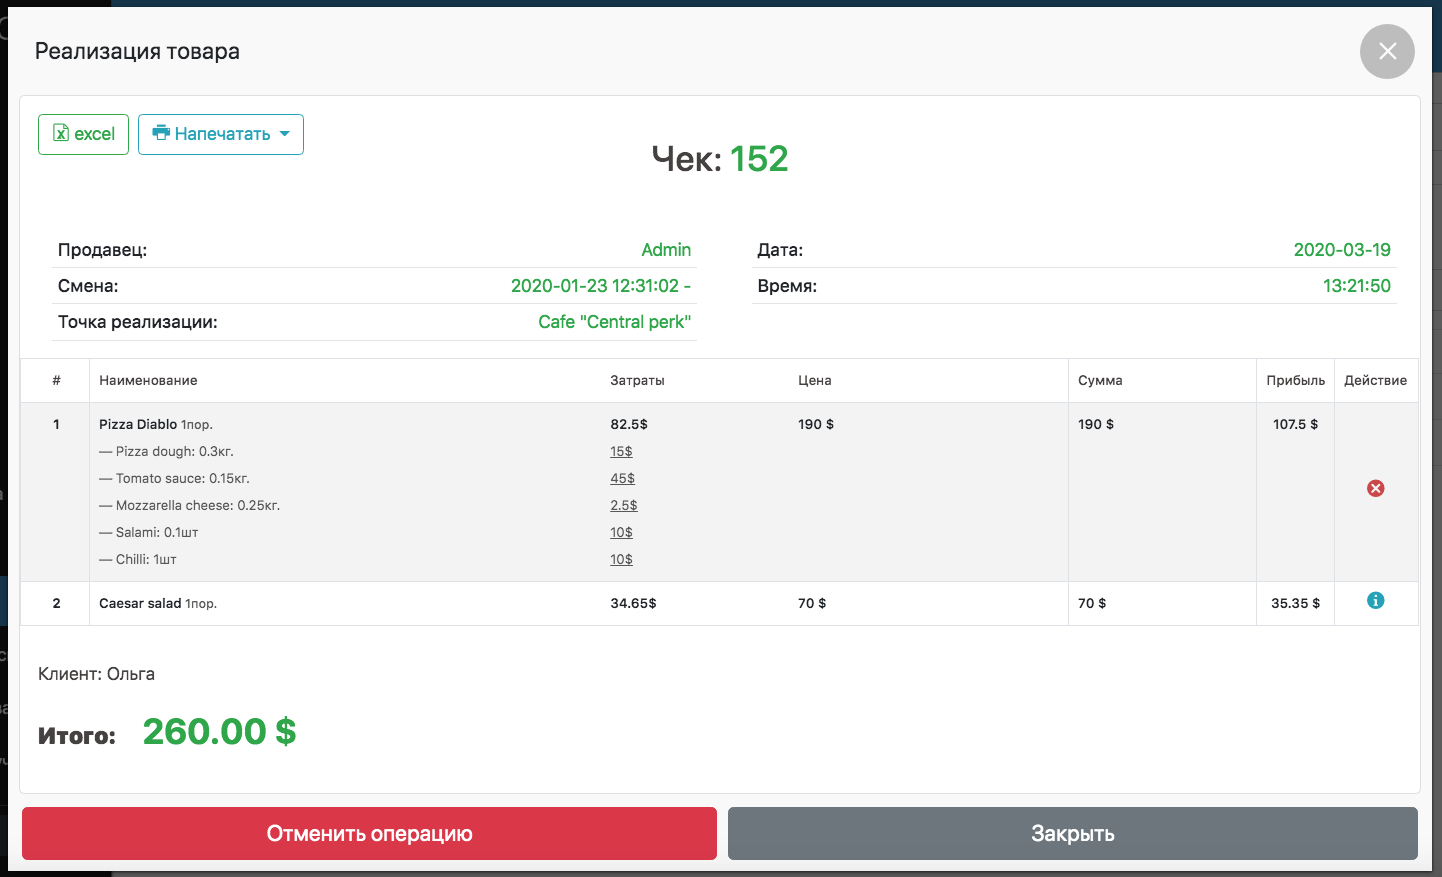Click the blue info icon for Caesar salad
1442x877 pixels.
pyautogui.click(x=1375, y=601)
